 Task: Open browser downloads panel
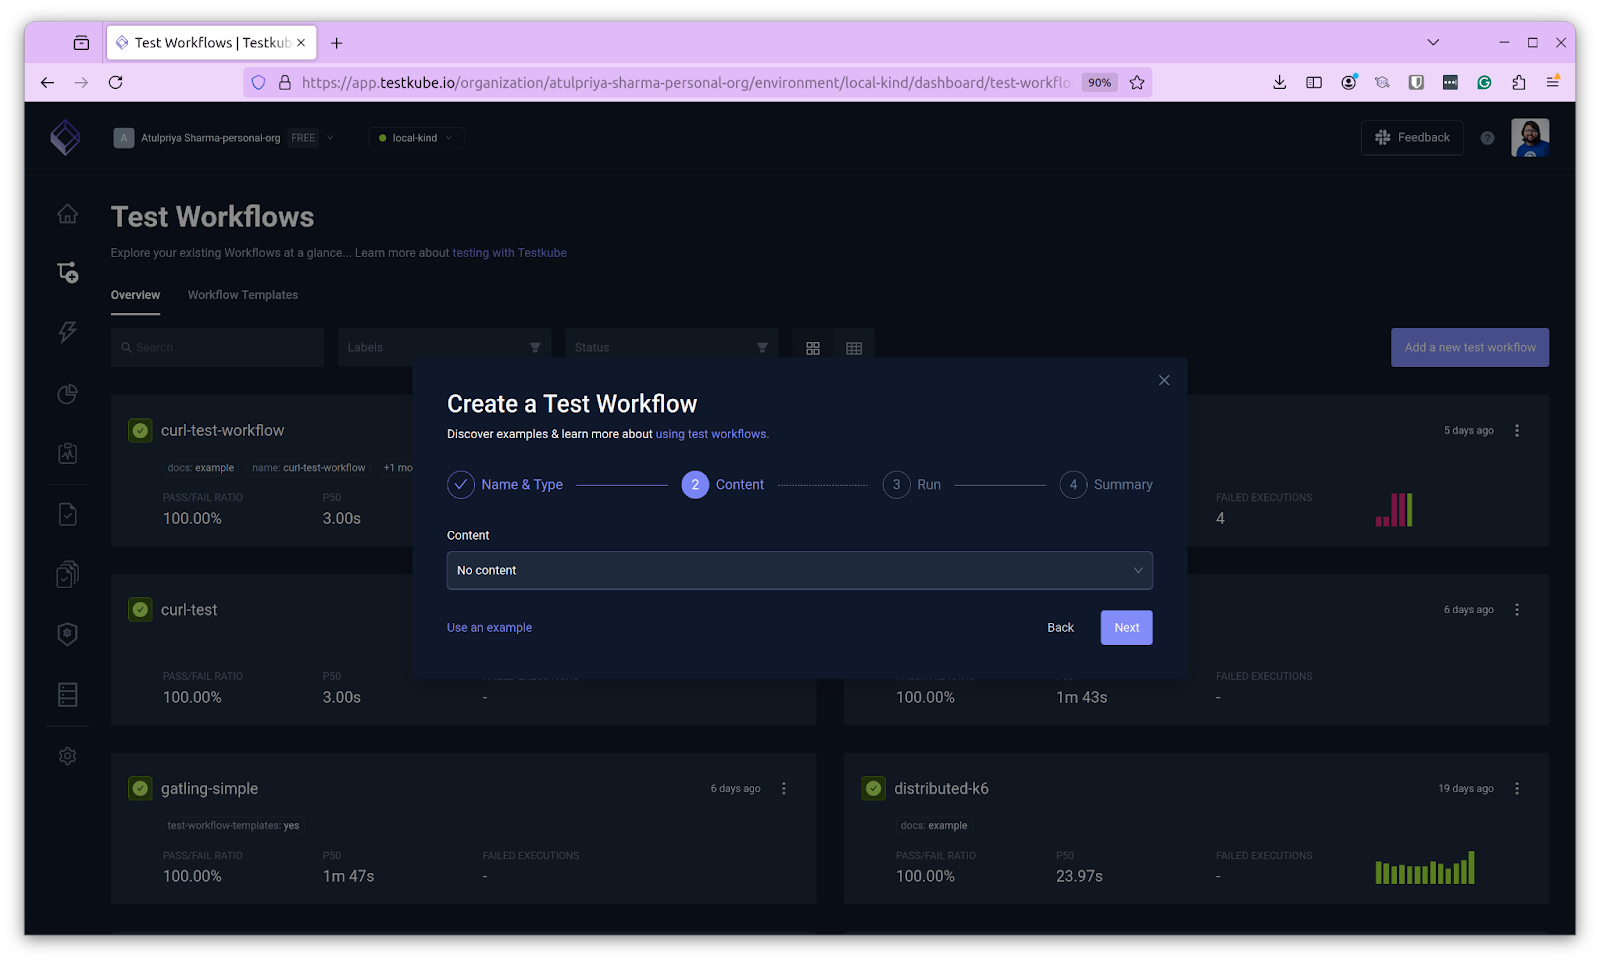(1279, 82)
